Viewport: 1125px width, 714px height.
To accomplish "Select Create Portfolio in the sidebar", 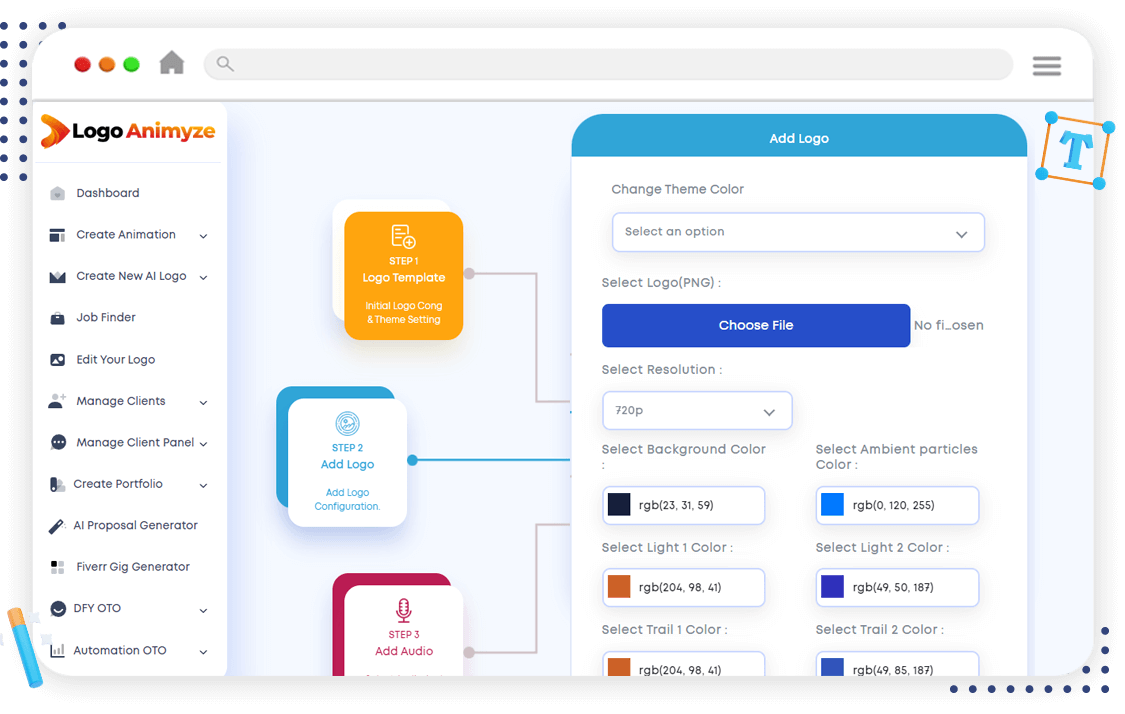I will [118, 484].
